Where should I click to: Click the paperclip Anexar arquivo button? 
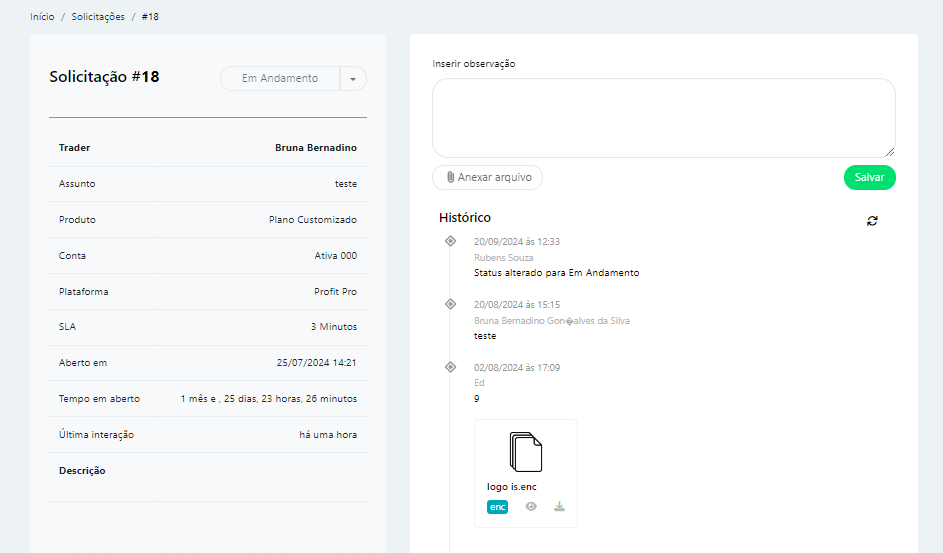(487, 177)
